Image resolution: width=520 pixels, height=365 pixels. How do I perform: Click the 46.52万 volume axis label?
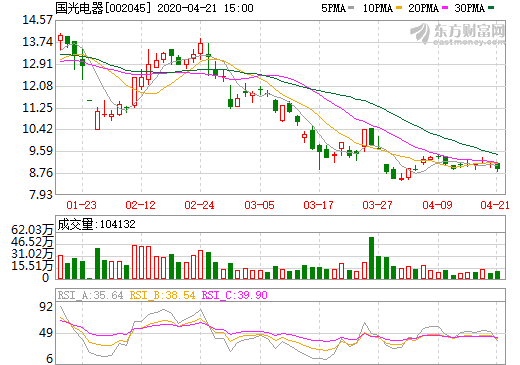click(32, 241)
